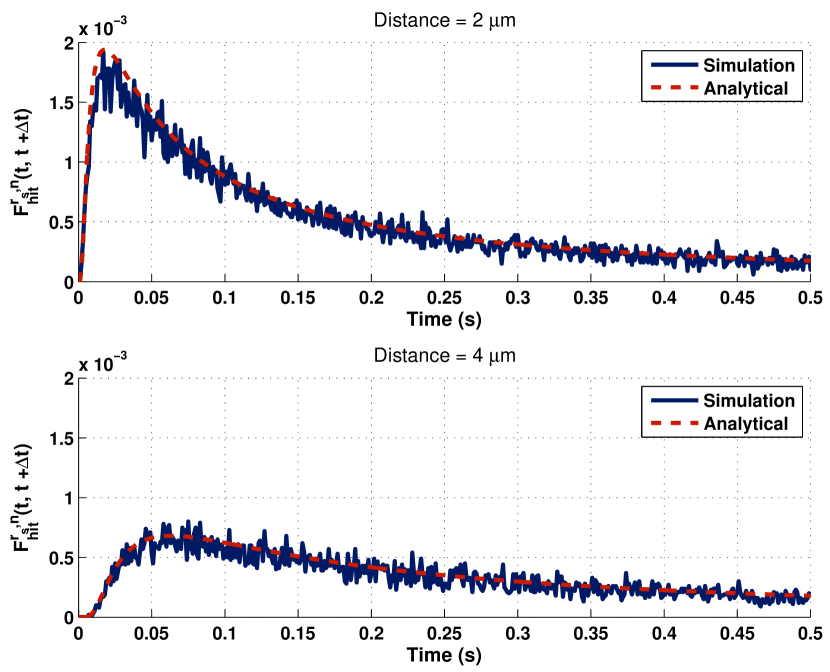The height and width of the screenshot is (672, 830).
Task: Click y-axis tick '1' of top plot
Action: click(69, 163)
